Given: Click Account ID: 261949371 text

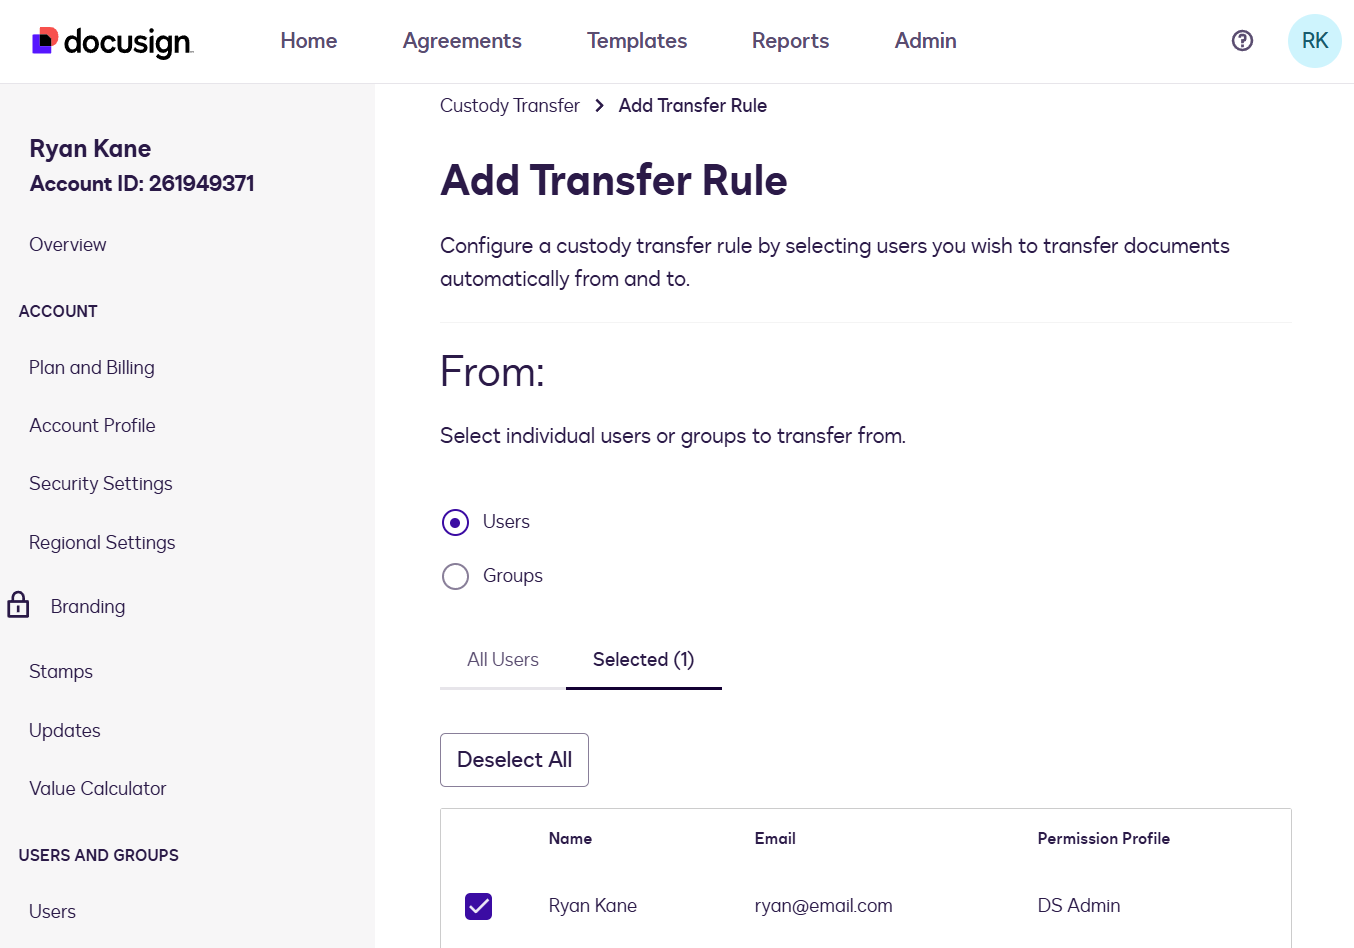Looking at the screenshot, I should (x=142, y=184).
